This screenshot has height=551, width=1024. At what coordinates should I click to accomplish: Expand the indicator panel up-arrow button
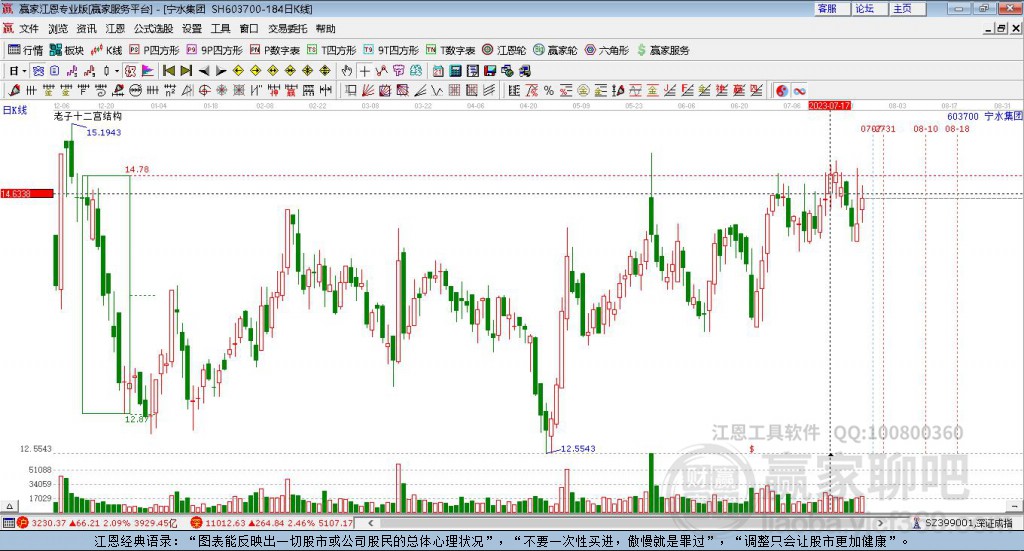8,506
